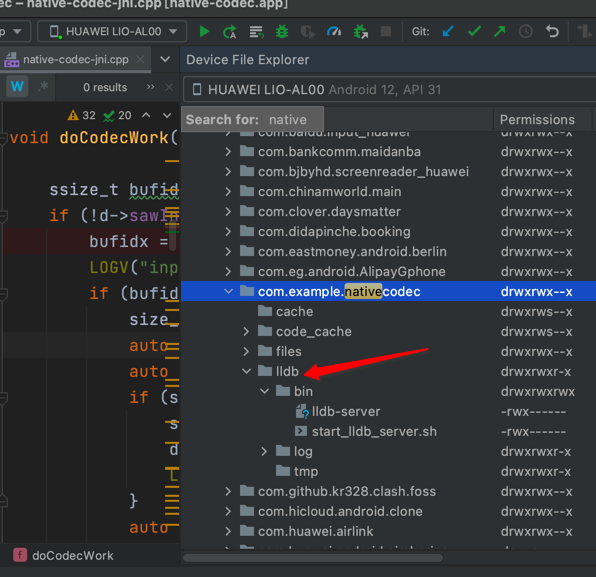596x577 pixels.
Task: Attach debugger to Android process icon
Action: 360,32
